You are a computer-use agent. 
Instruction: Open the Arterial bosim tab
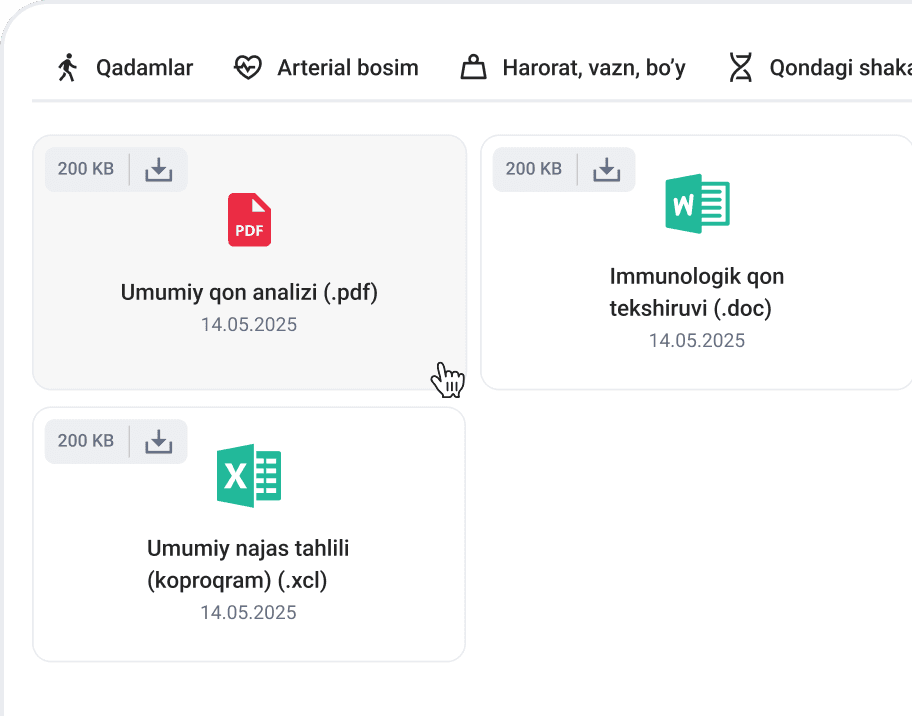[347, 68]
